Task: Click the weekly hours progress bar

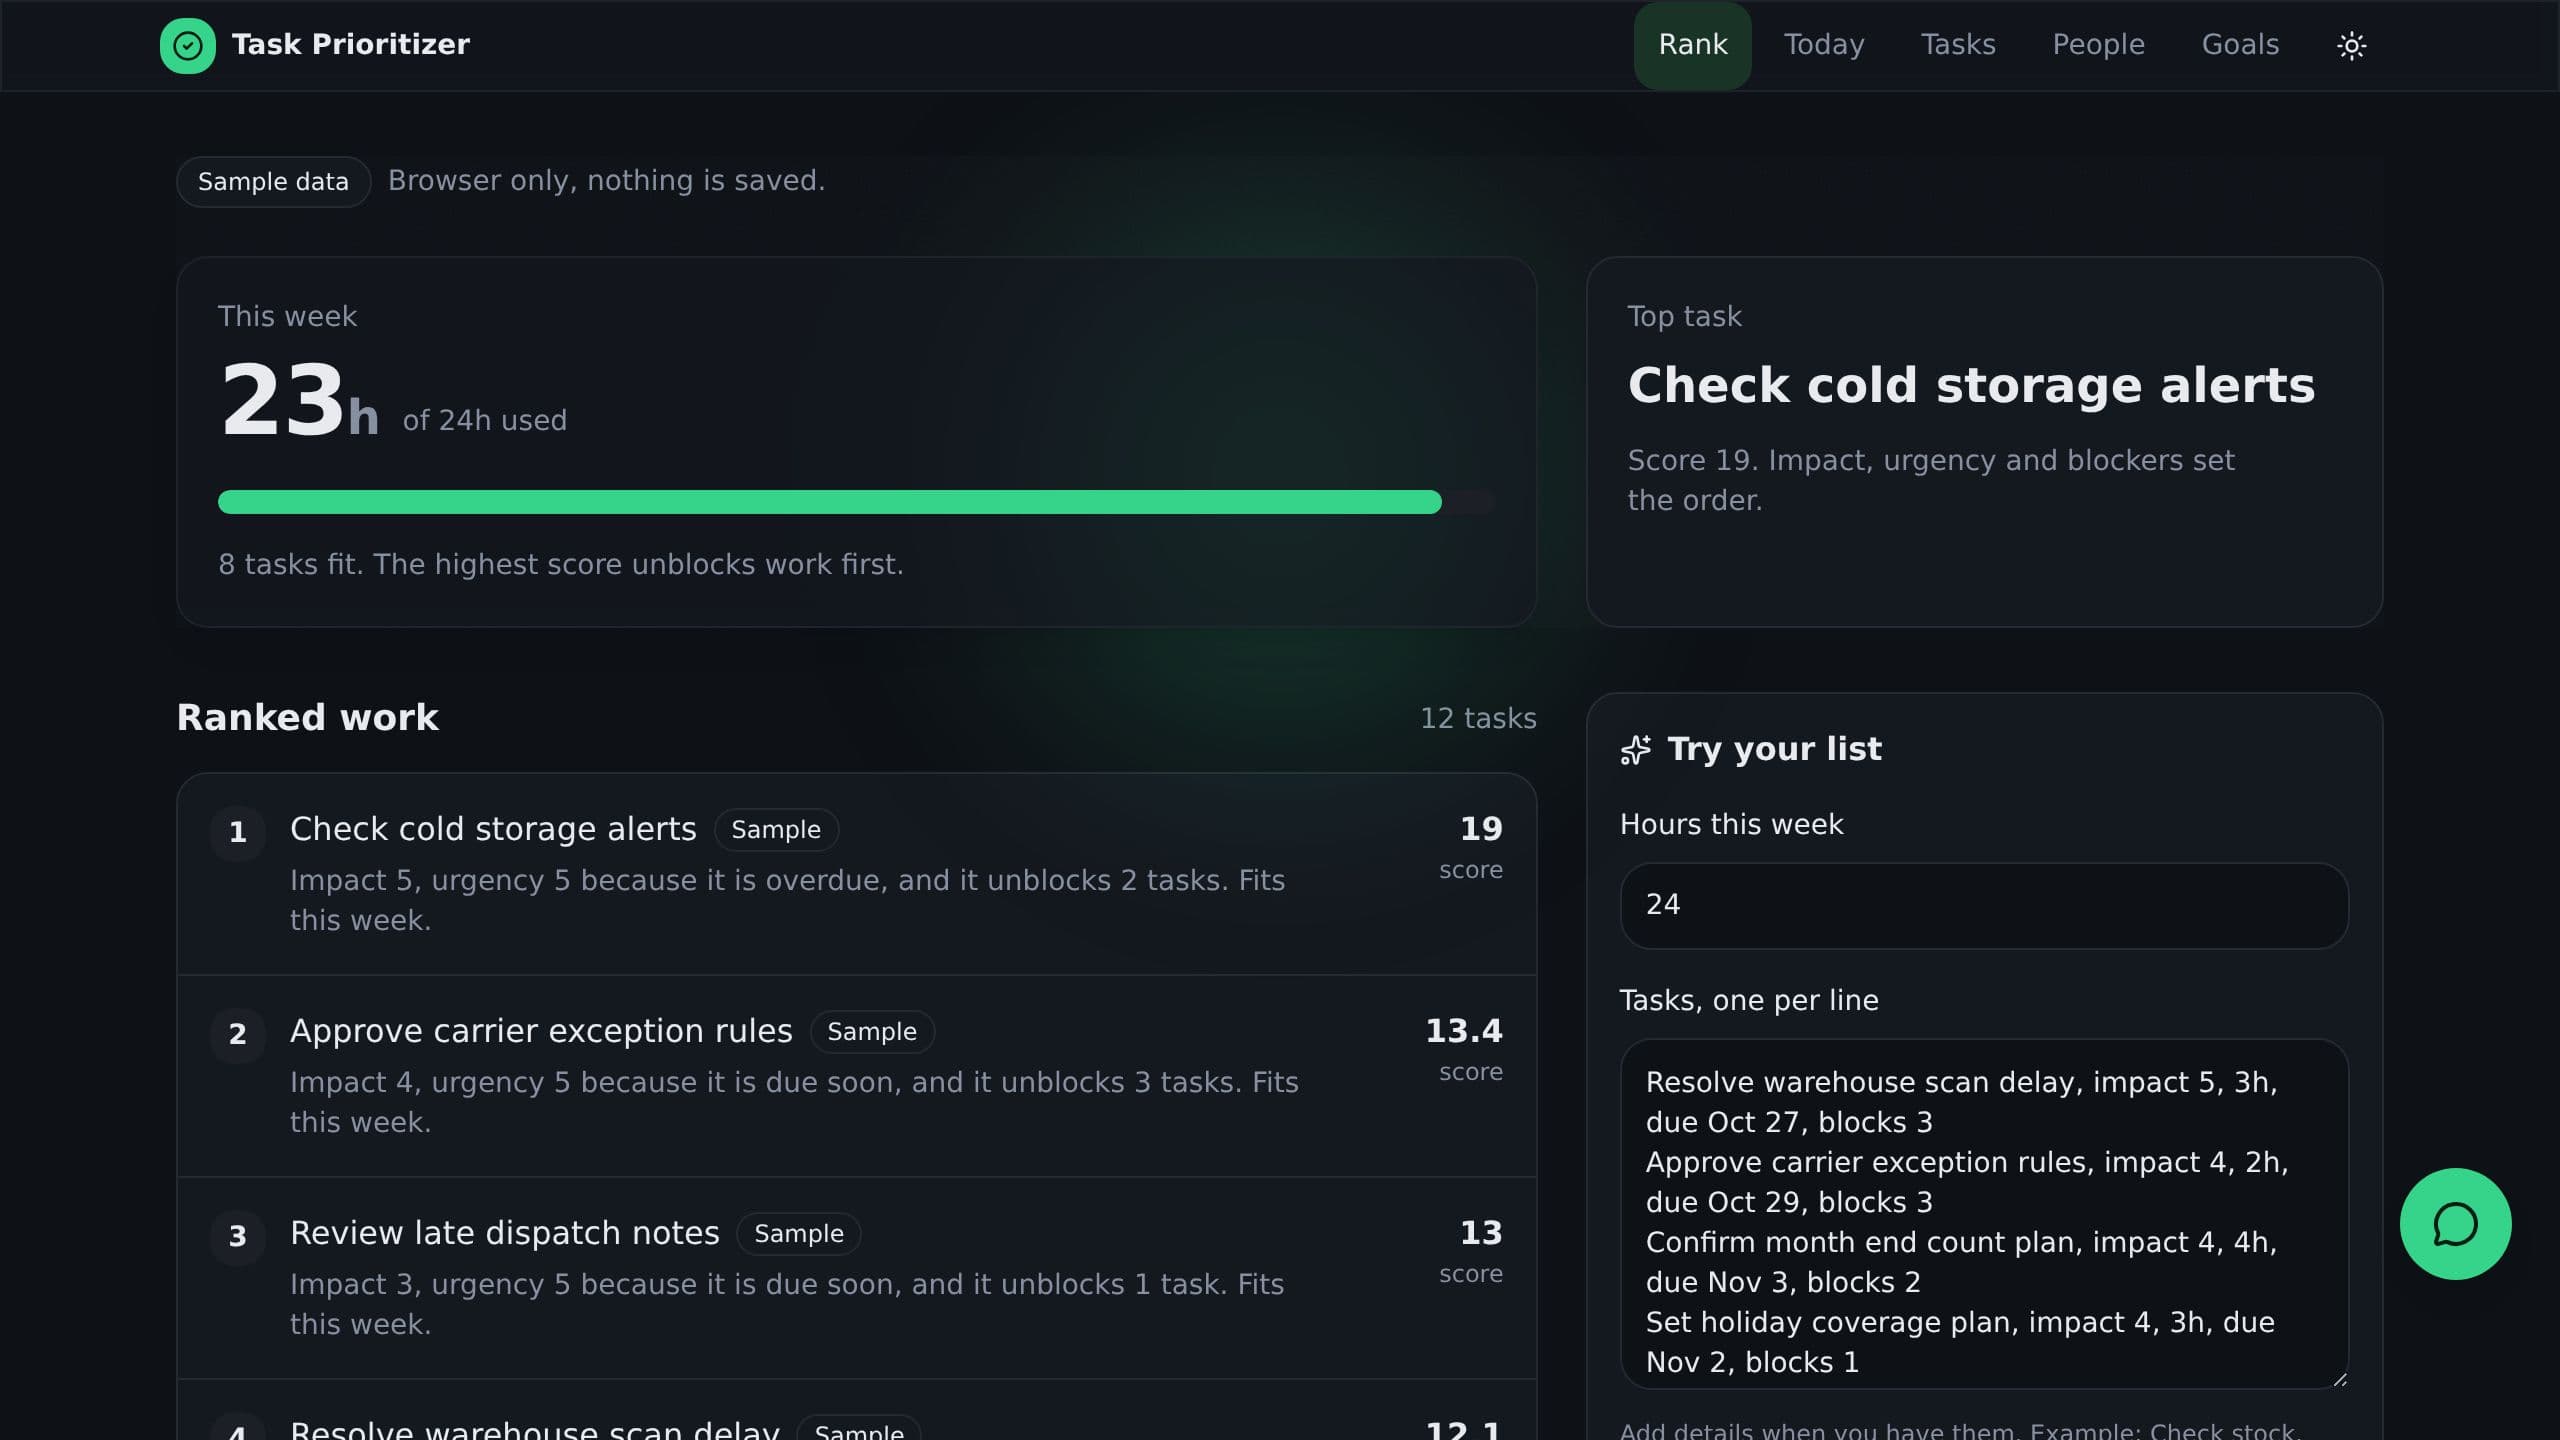Action: point(856,502)
